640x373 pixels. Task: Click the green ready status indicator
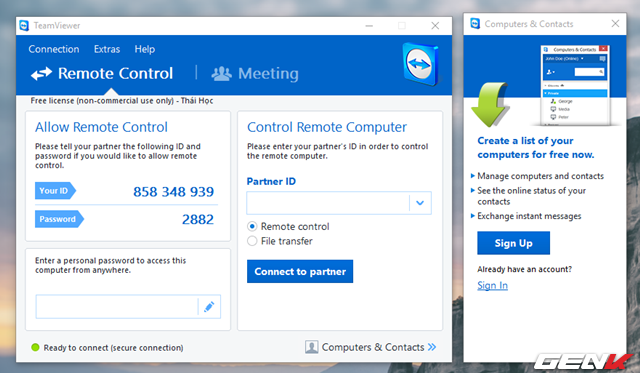[x=35, y=347]
